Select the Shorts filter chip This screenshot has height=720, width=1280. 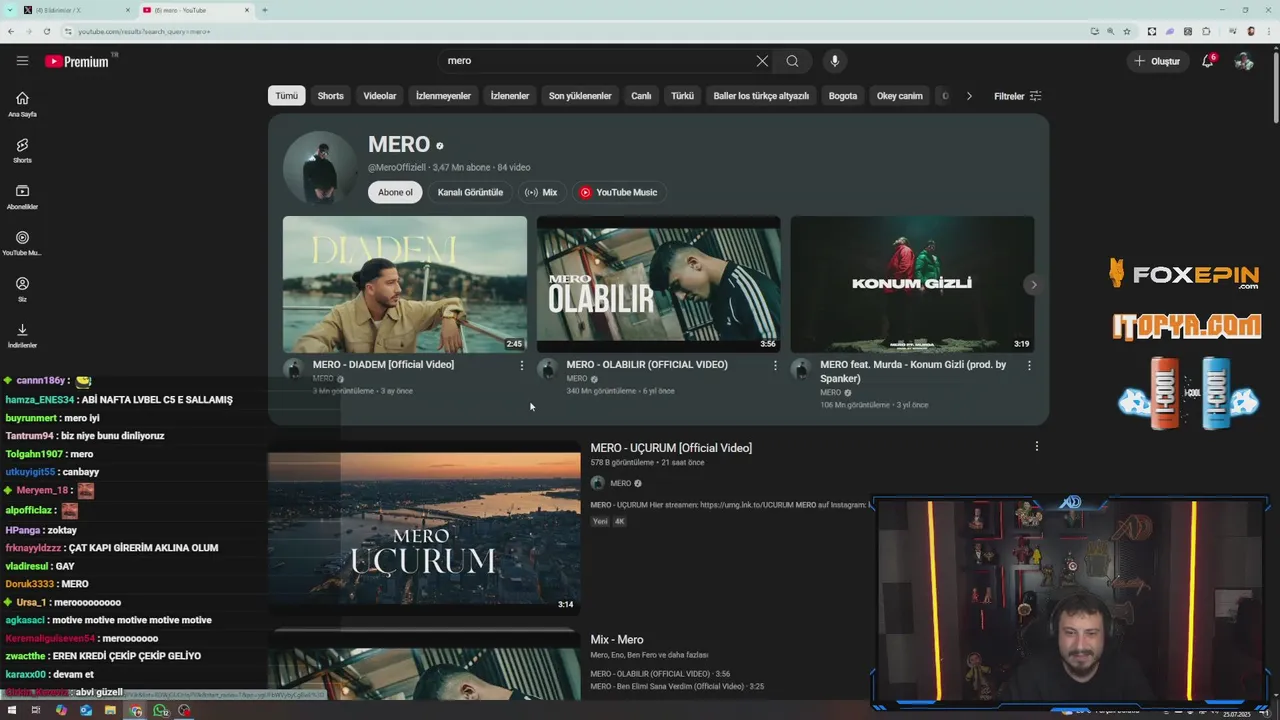[x=330, y=96]
